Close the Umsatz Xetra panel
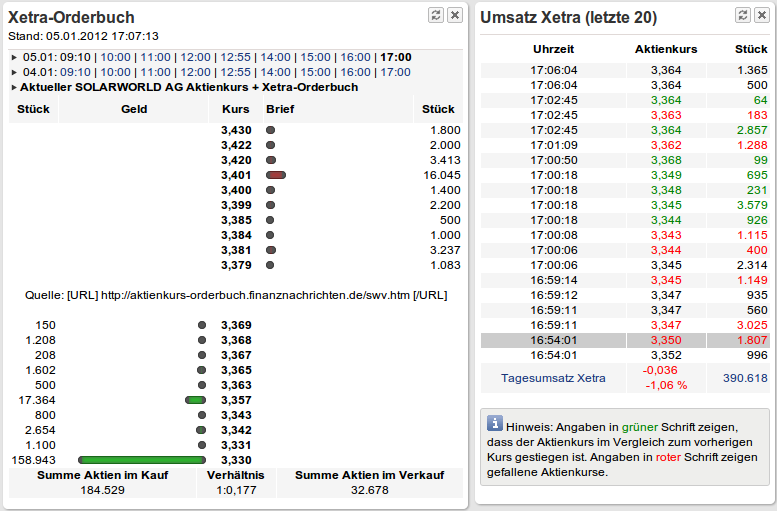Viewport: 777px width, 511px height. [x=762, y=15]
